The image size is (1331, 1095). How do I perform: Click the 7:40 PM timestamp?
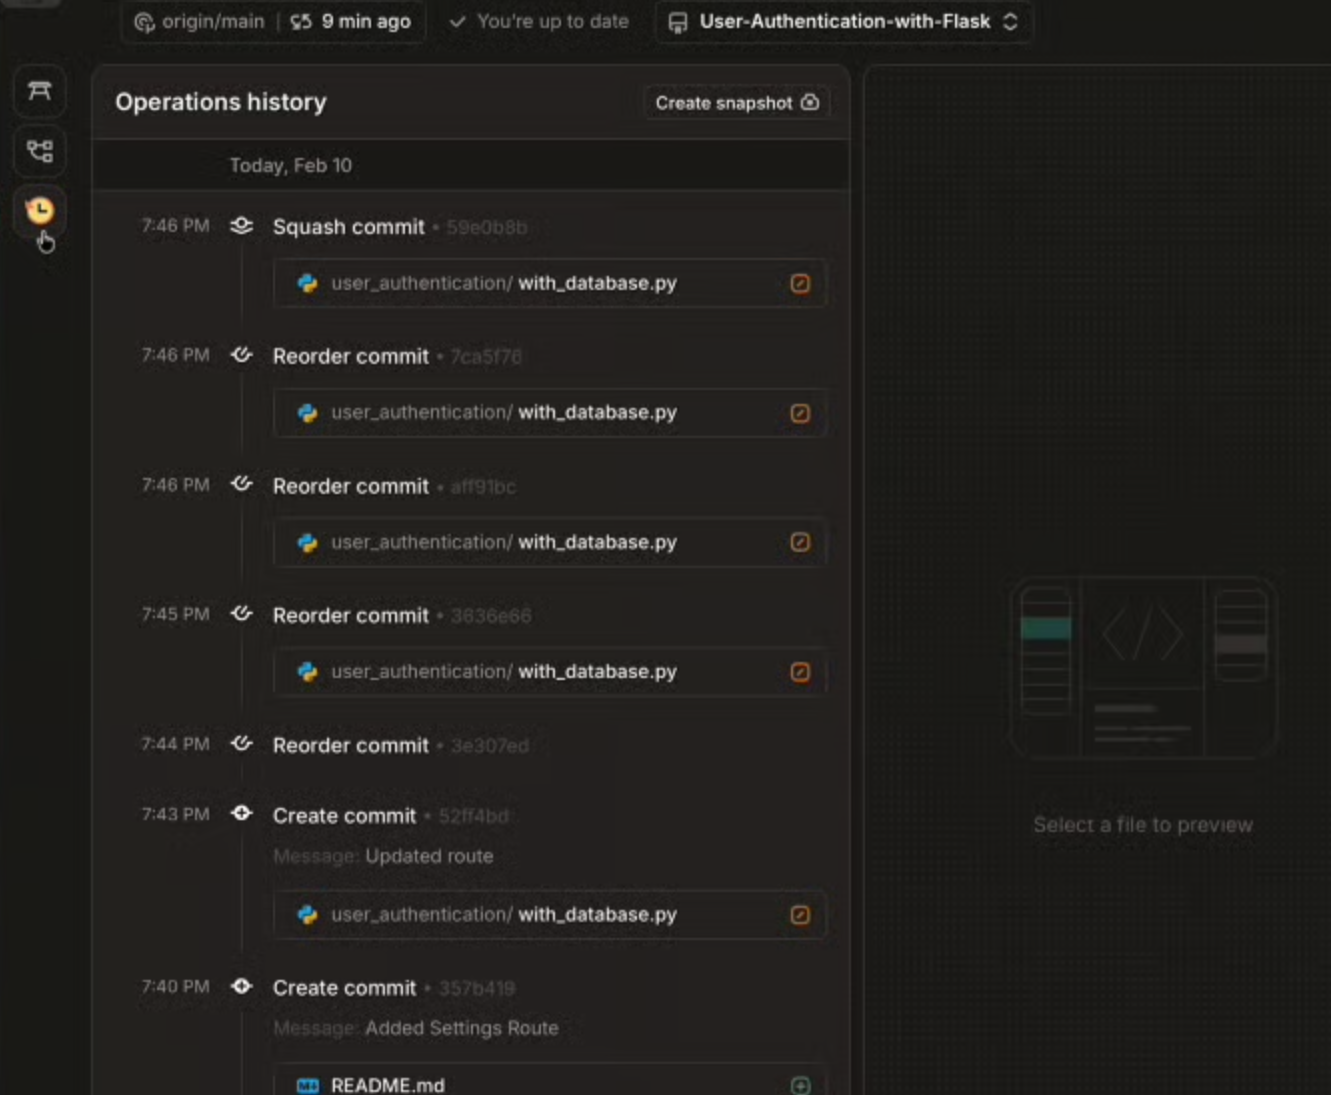coord(175,987)
